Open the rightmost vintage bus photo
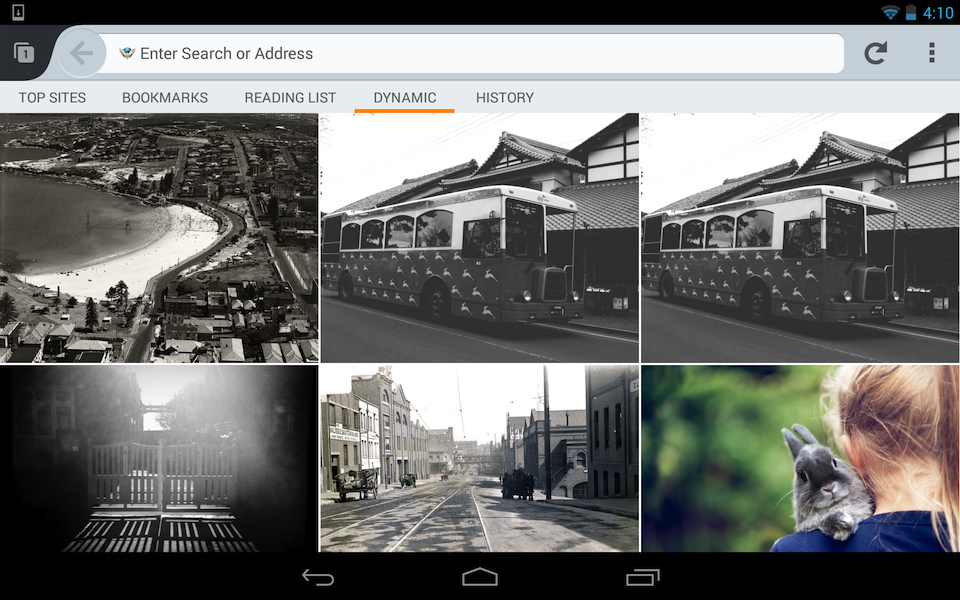This screenshot has height=600, width=960. click(800, 238)
